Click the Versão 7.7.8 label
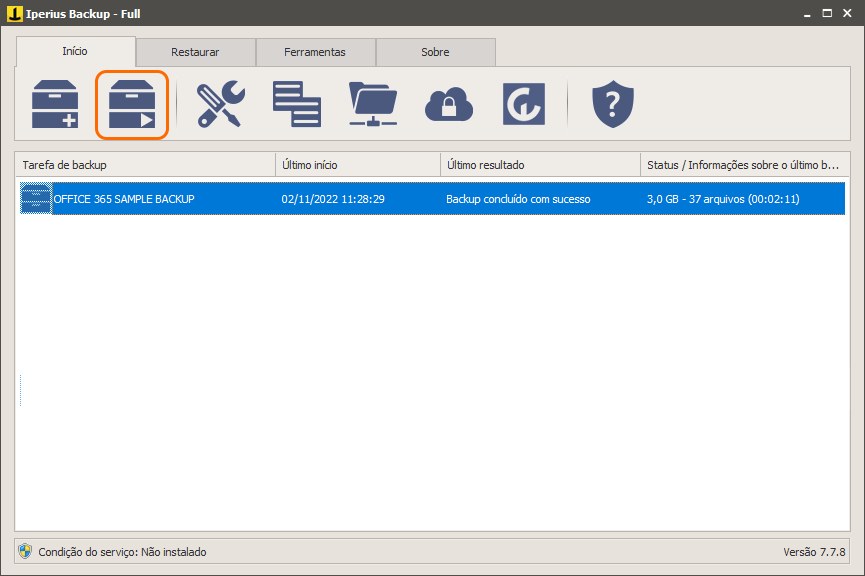Viewport: 865px width, 576px height. [x=814, y=552]
